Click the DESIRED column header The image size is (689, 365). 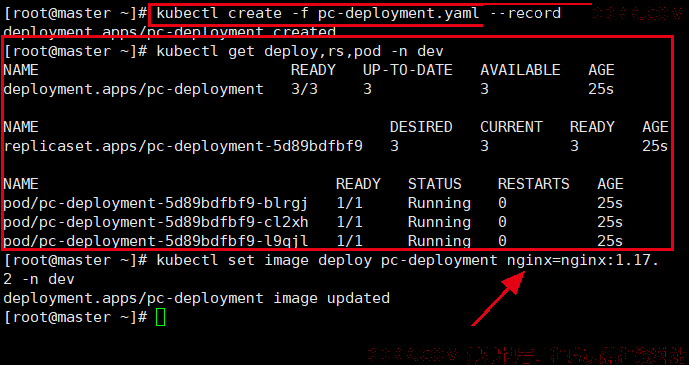[x=421, y=127]
